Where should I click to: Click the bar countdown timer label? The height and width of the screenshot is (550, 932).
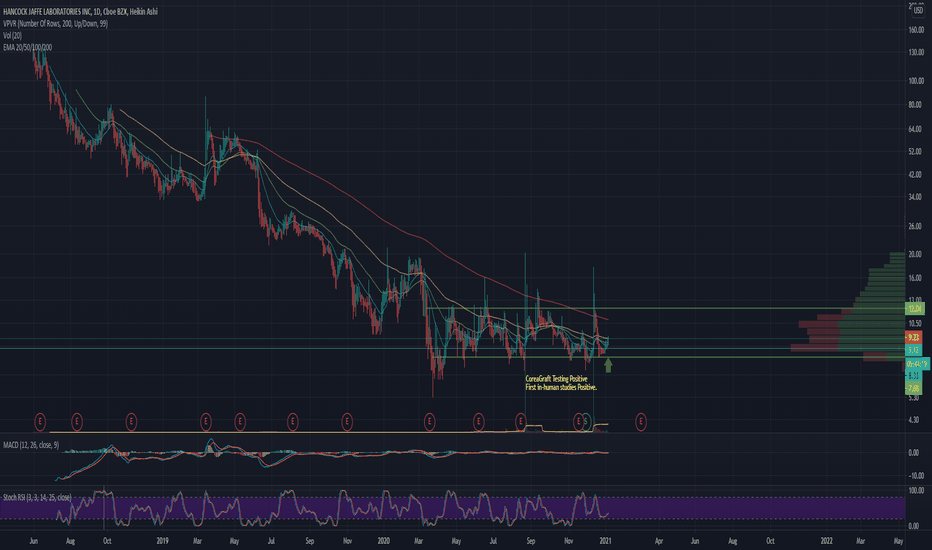click(x=917, y=363)
